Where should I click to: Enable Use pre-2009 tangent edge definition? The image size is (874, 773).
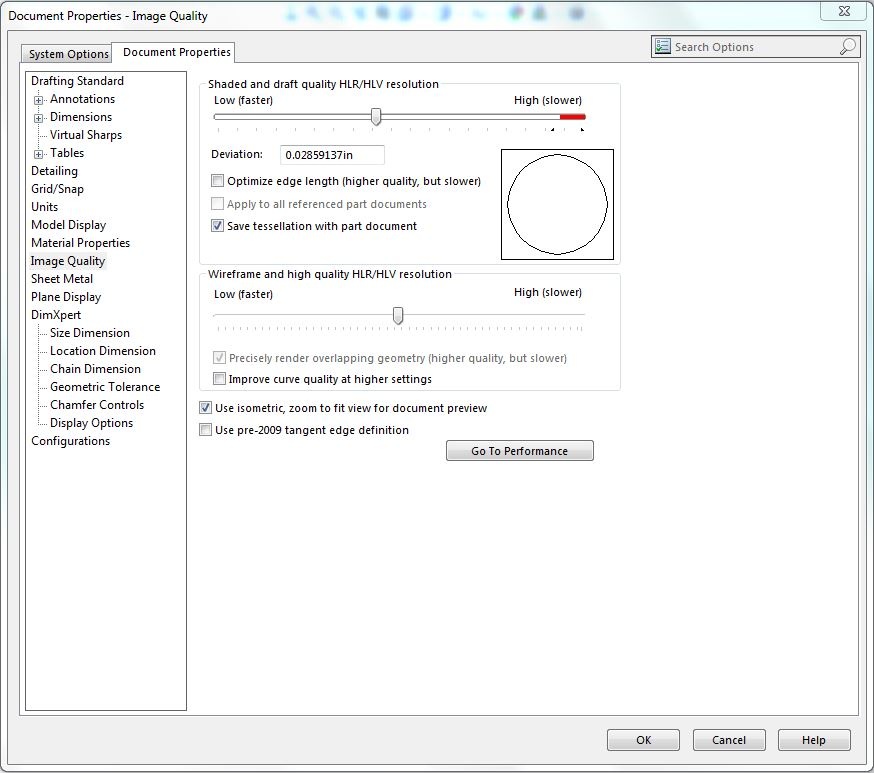[206, 430]
